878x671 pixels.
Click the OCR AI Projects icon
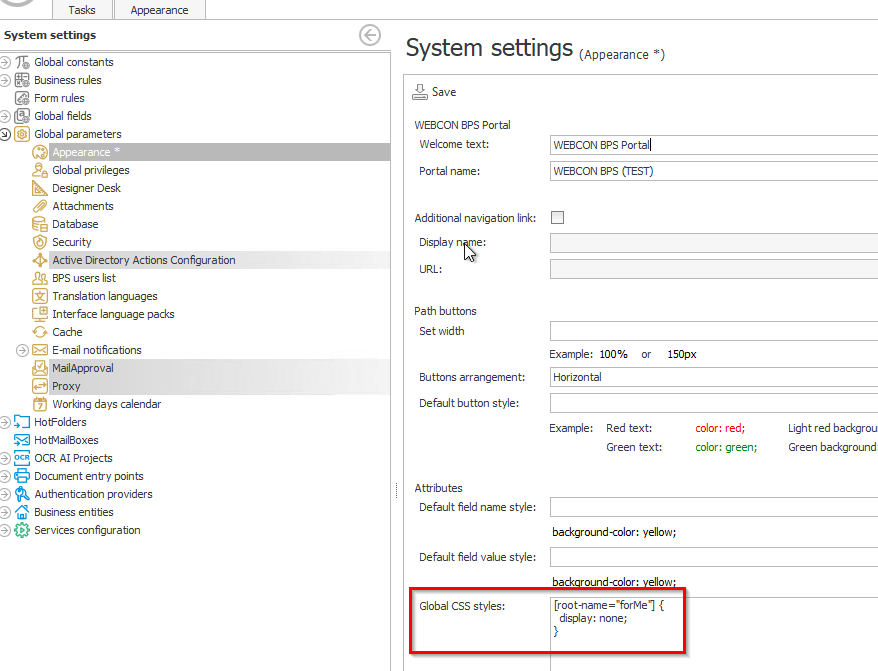click(22, 458)
